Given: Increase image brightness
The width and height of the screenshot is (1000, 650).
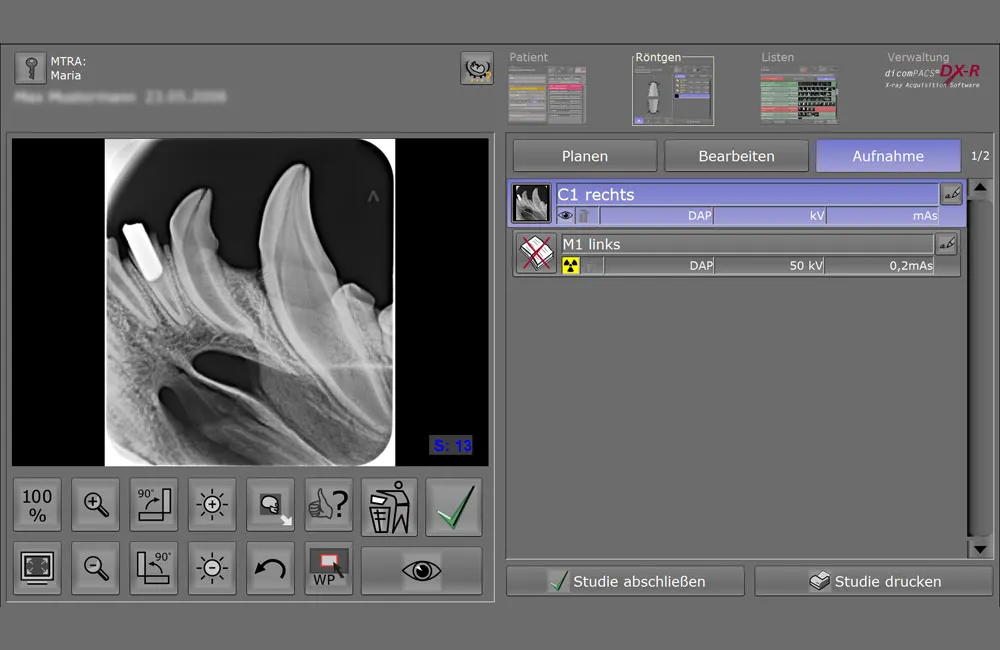Looking at the screenshot, I should coord(212,505).
